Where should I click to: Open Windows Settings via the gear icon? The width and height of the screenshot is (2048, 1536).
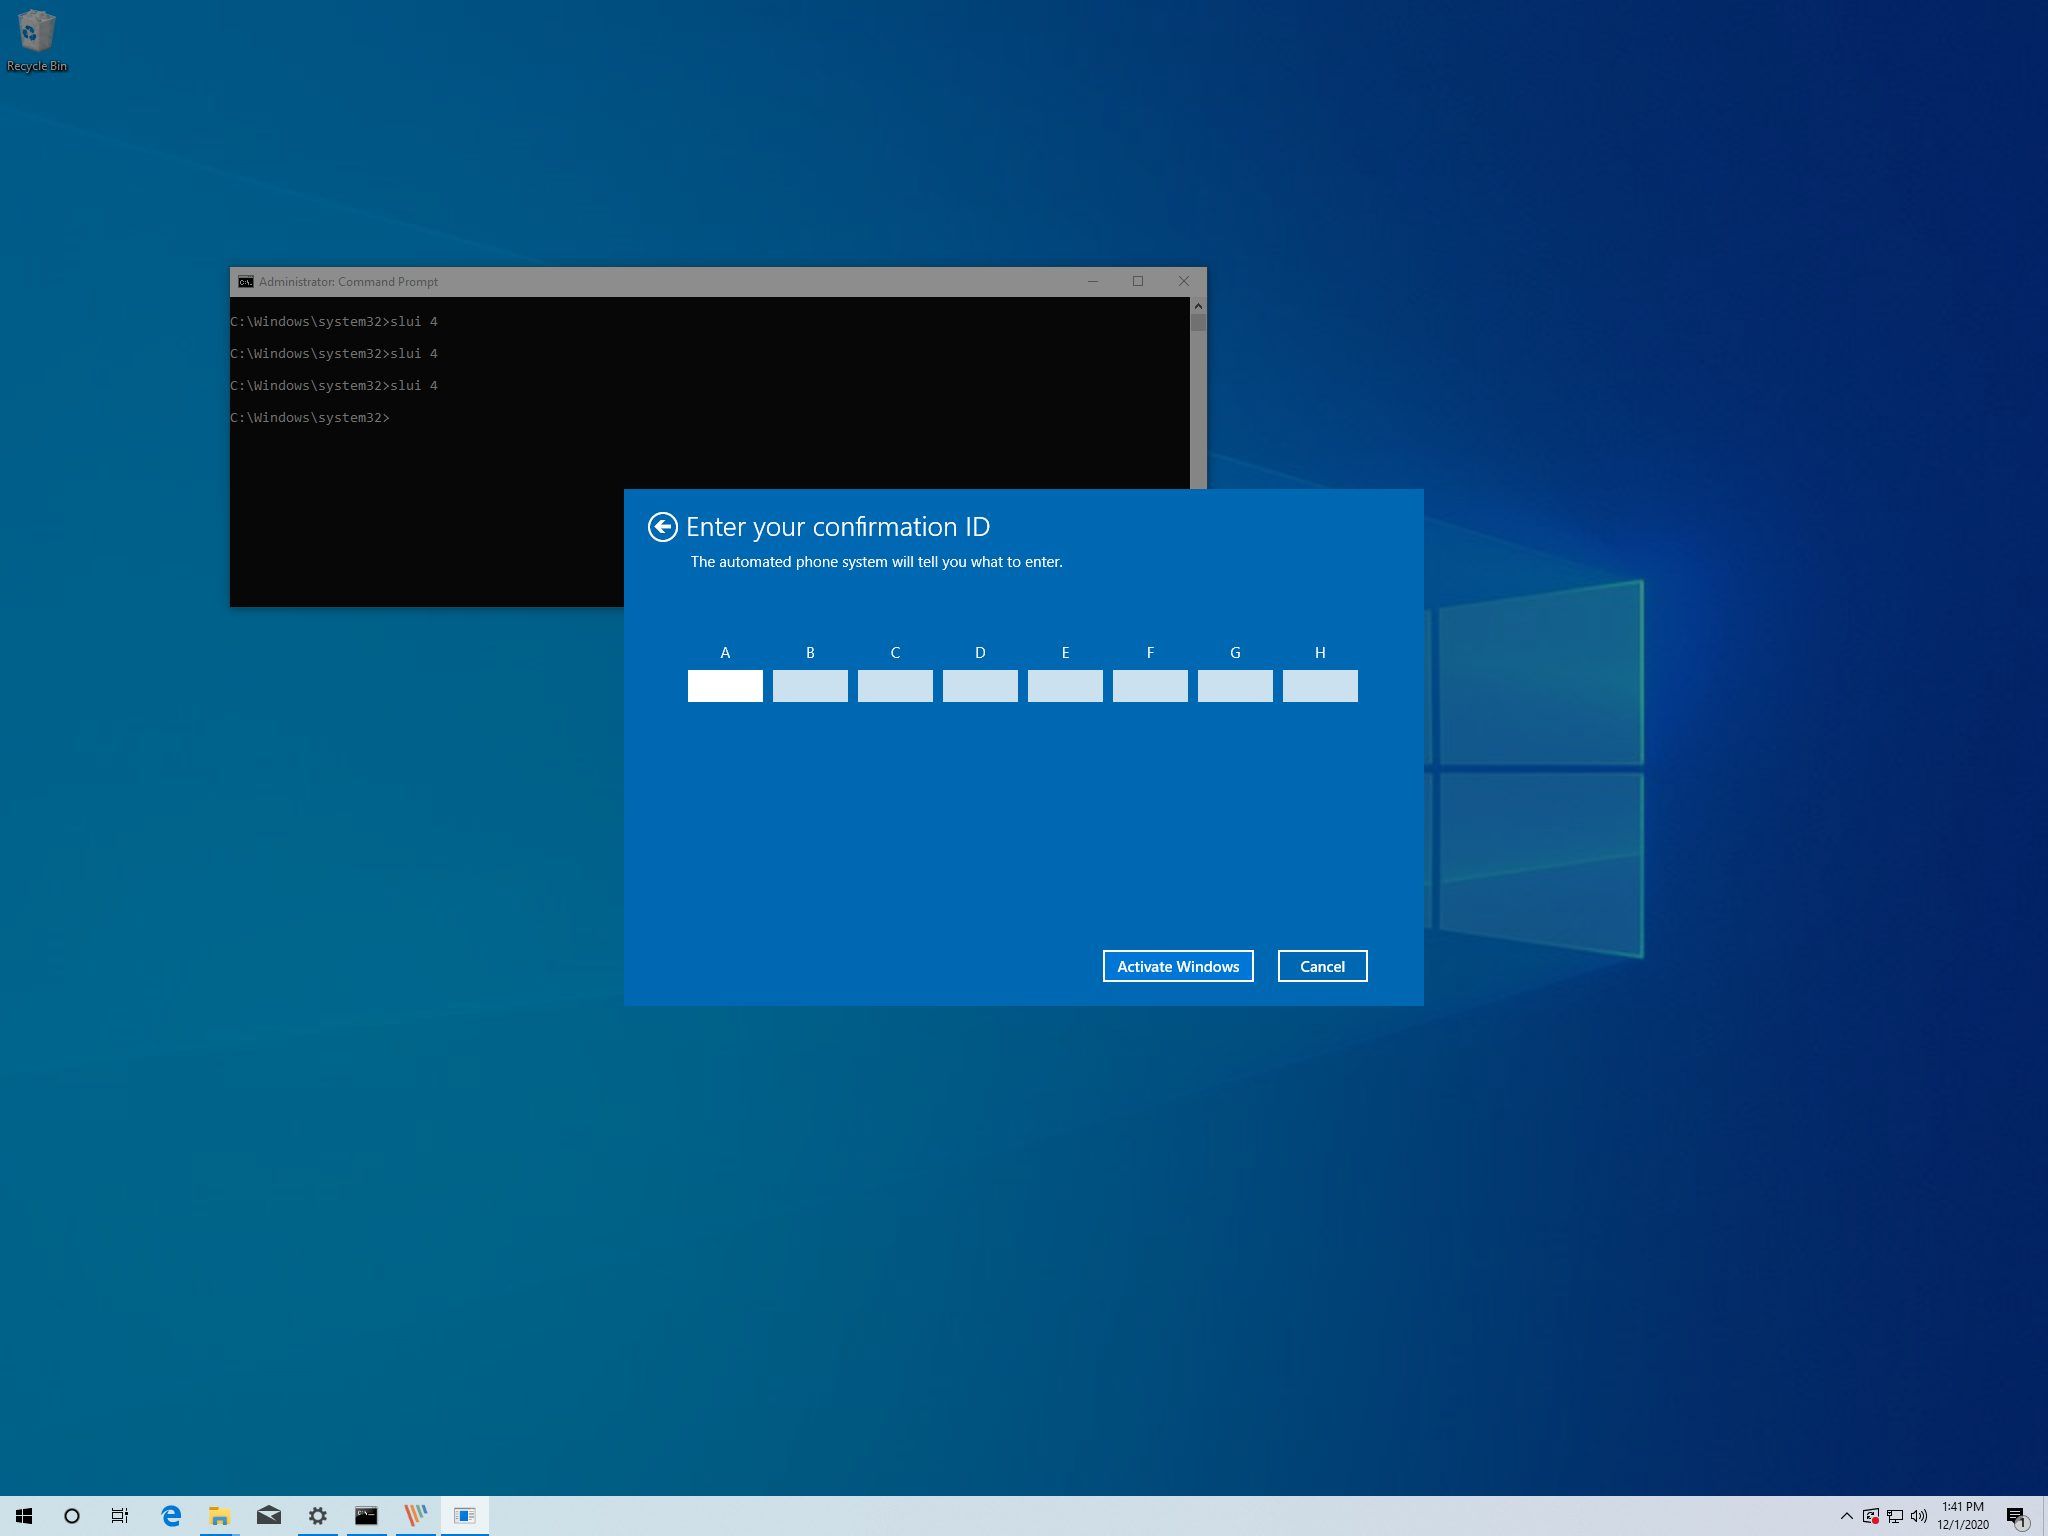click(317, 1515)
